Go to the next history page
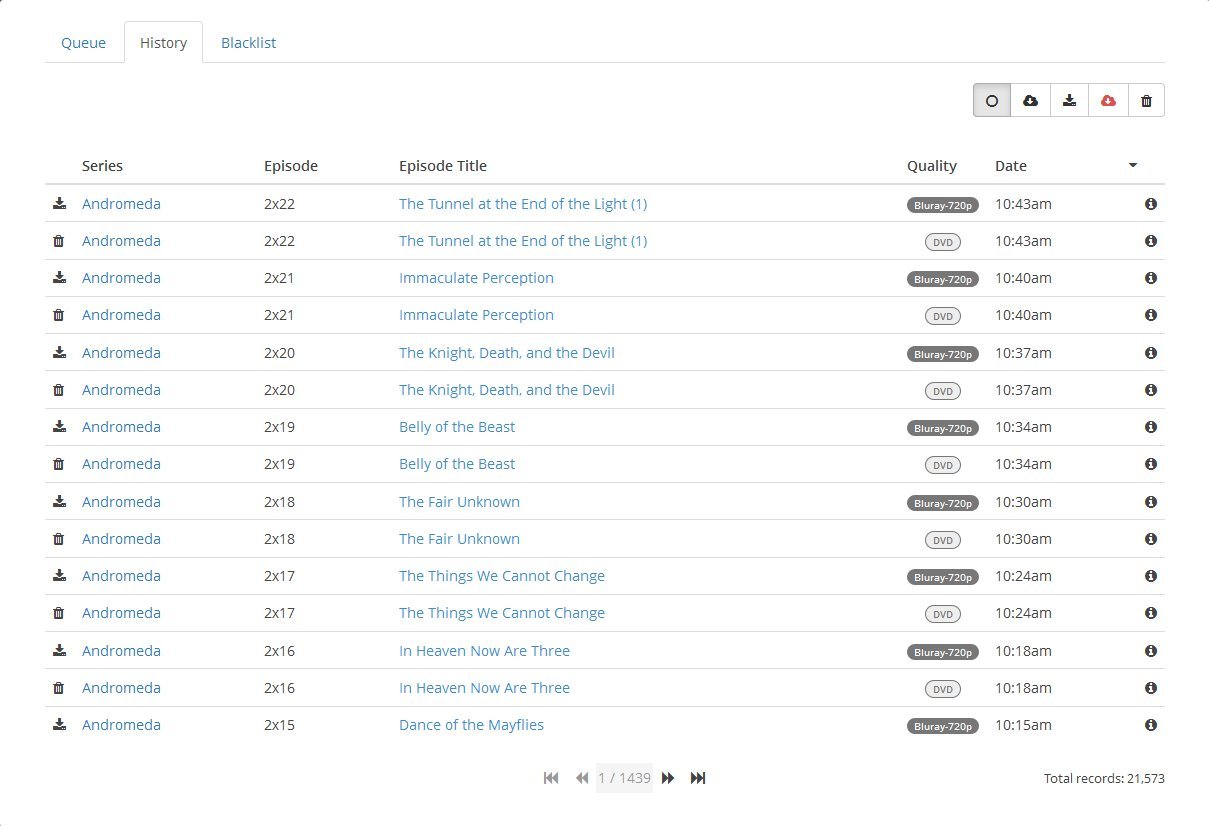This screenshot has height=826, width=1209. [x=668, y=778]
